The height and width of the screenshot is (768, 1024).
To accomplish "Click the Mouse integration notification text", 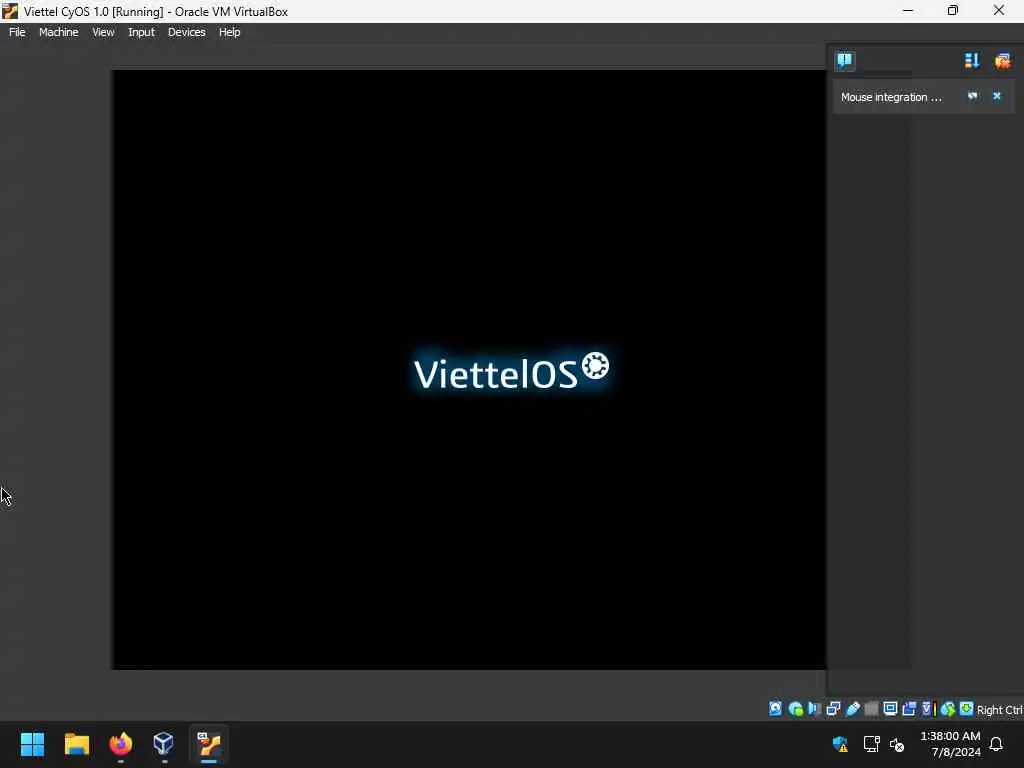I will [x=891, y=97].
